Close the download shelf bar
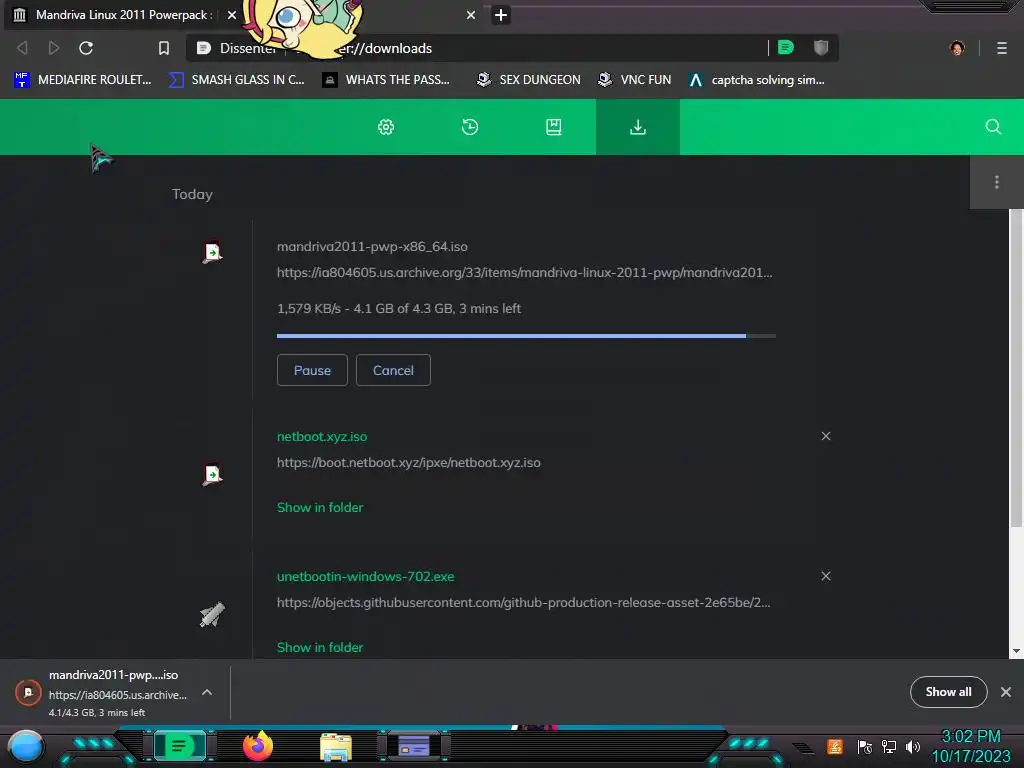 coord(1006,692)
